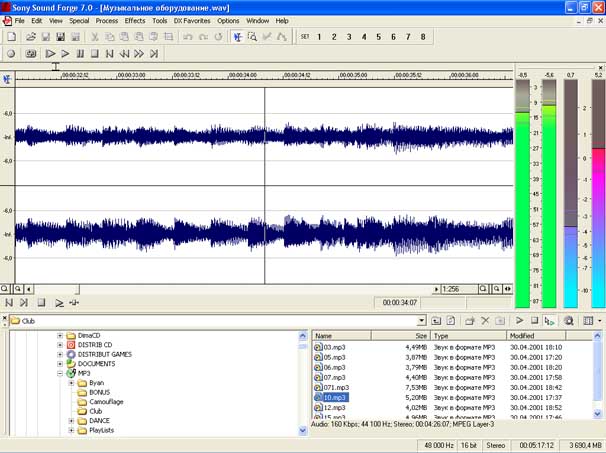Select the Envelope tool icon

click(x=282, y=37)
